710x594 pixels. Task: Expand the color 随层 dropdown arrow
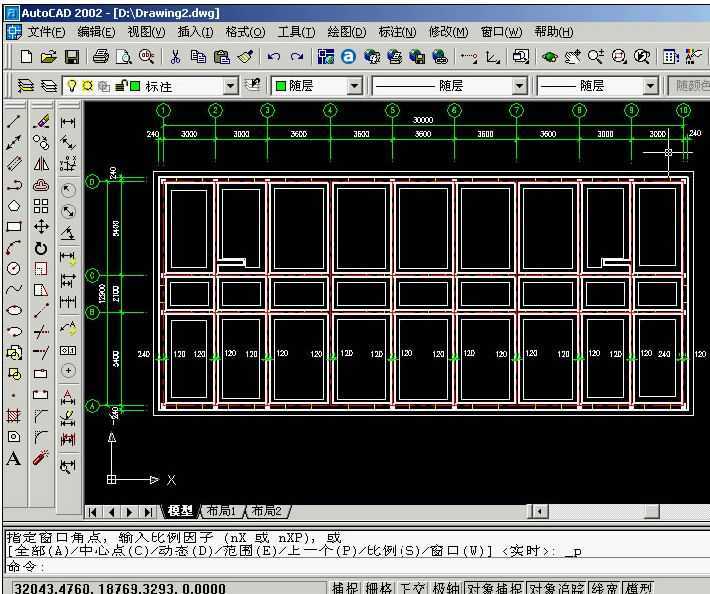point(354,86)
